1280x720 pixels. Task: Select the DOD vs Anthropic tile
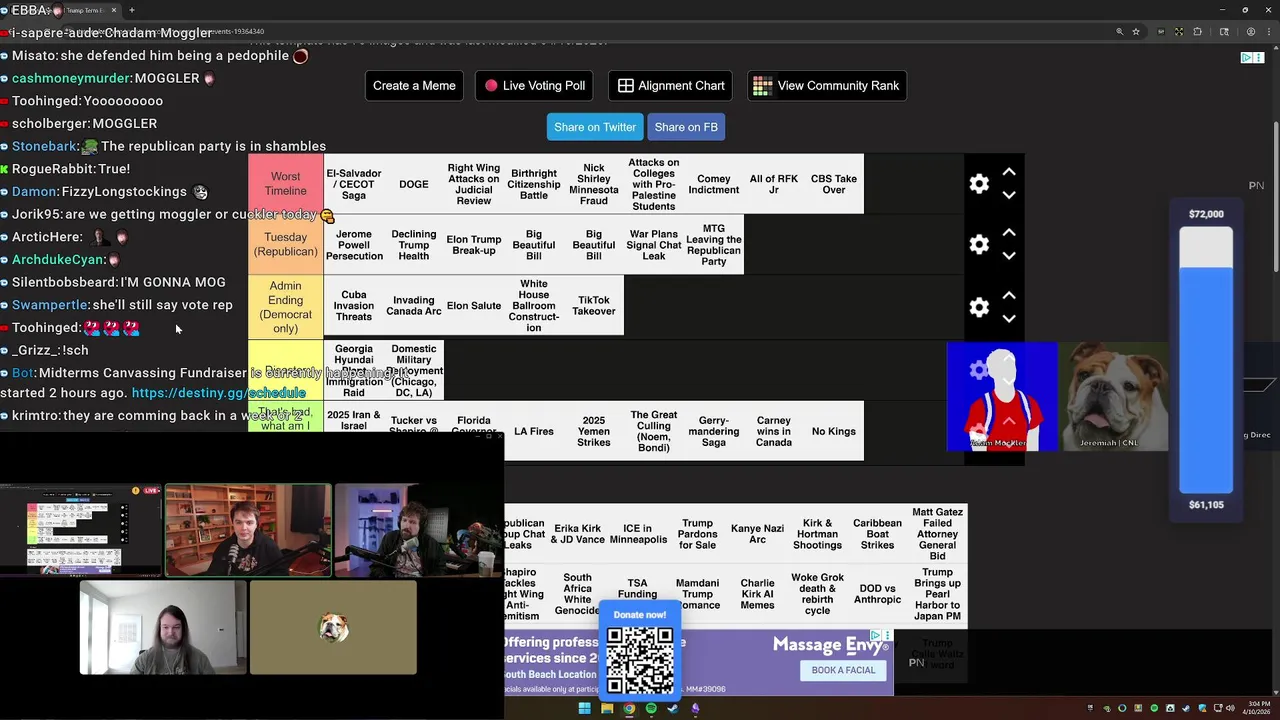(878, 594)
